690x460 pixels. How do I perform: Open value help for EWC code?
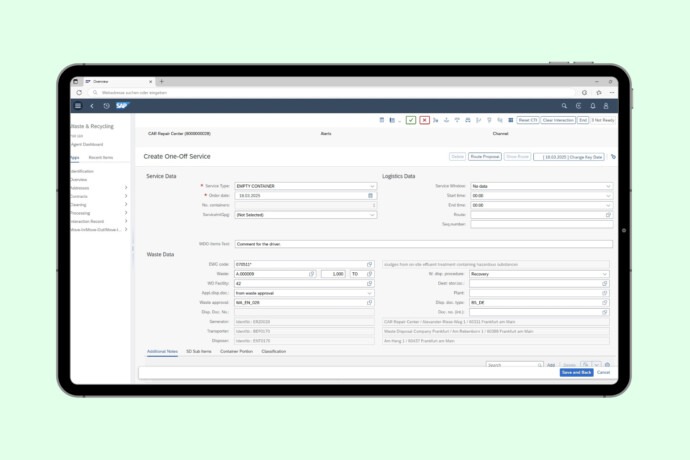tap(372, 264)
